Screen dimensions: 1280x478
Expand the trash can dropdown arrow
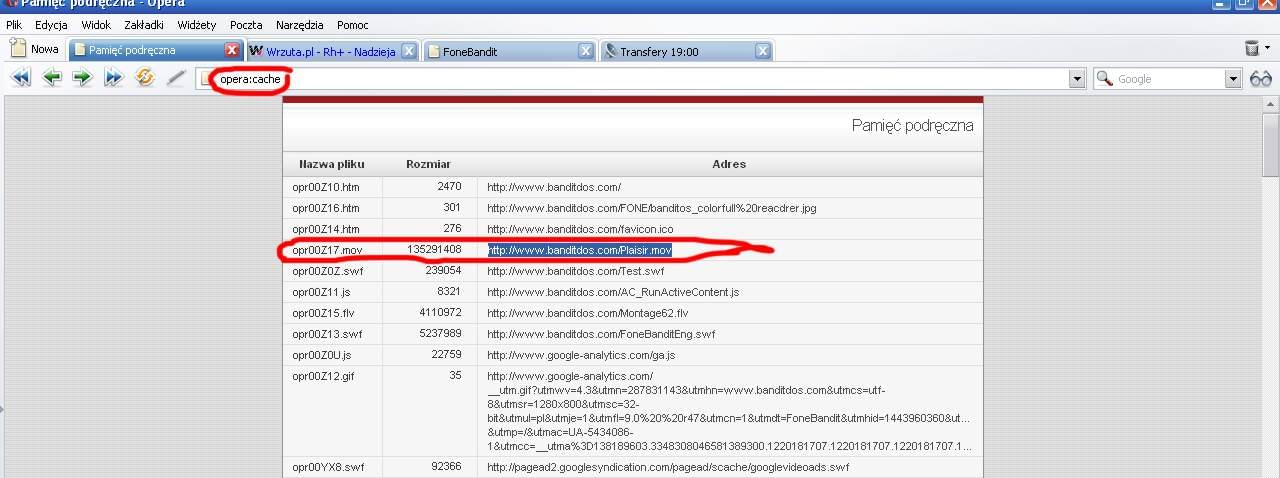(1267, 48)
